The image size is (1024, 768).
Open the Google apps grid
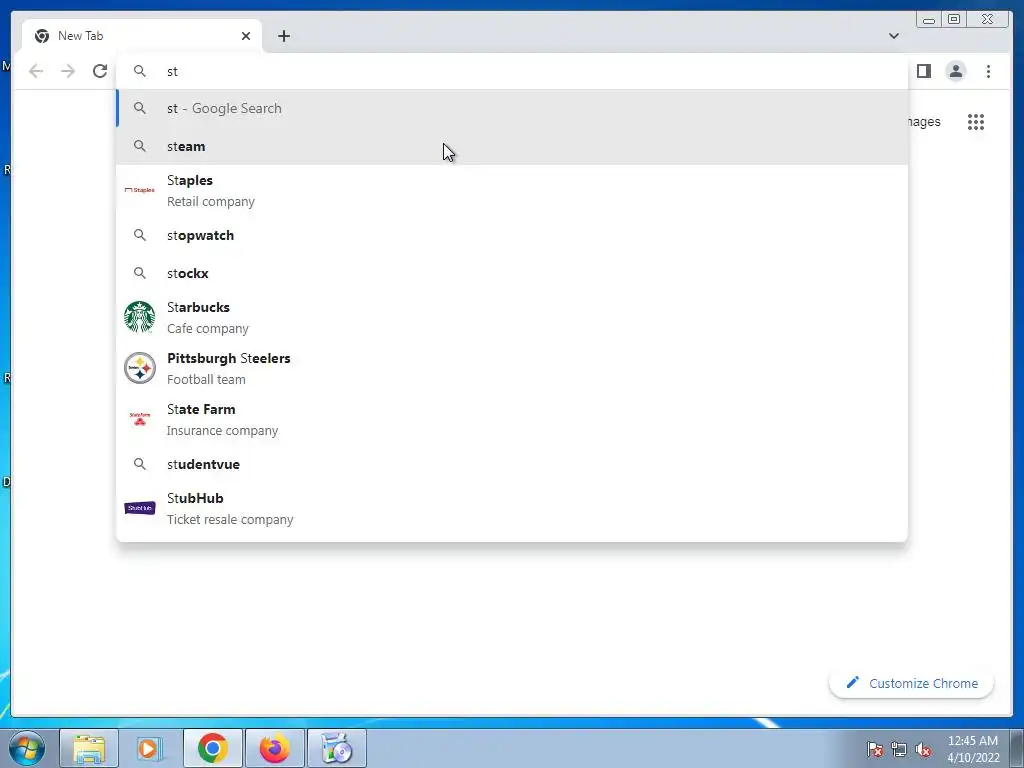click(x=976, y=121)
